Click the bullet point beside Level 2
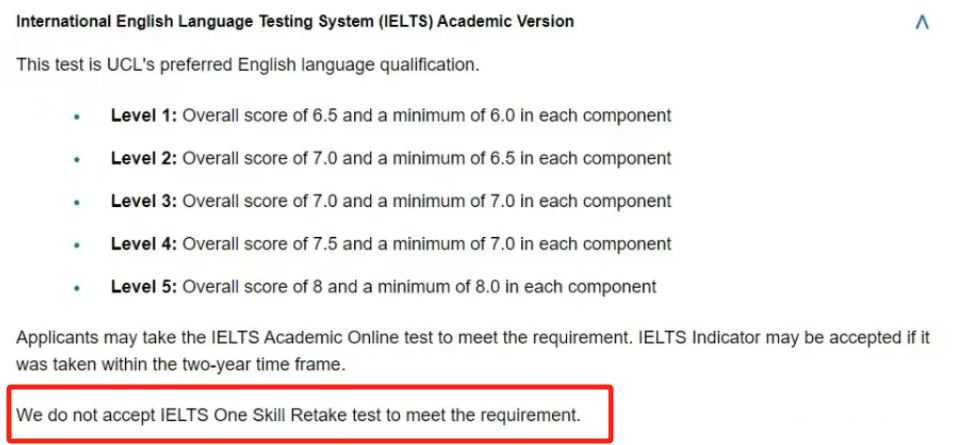This screenshot has width=967, height=445. point(77,159)
